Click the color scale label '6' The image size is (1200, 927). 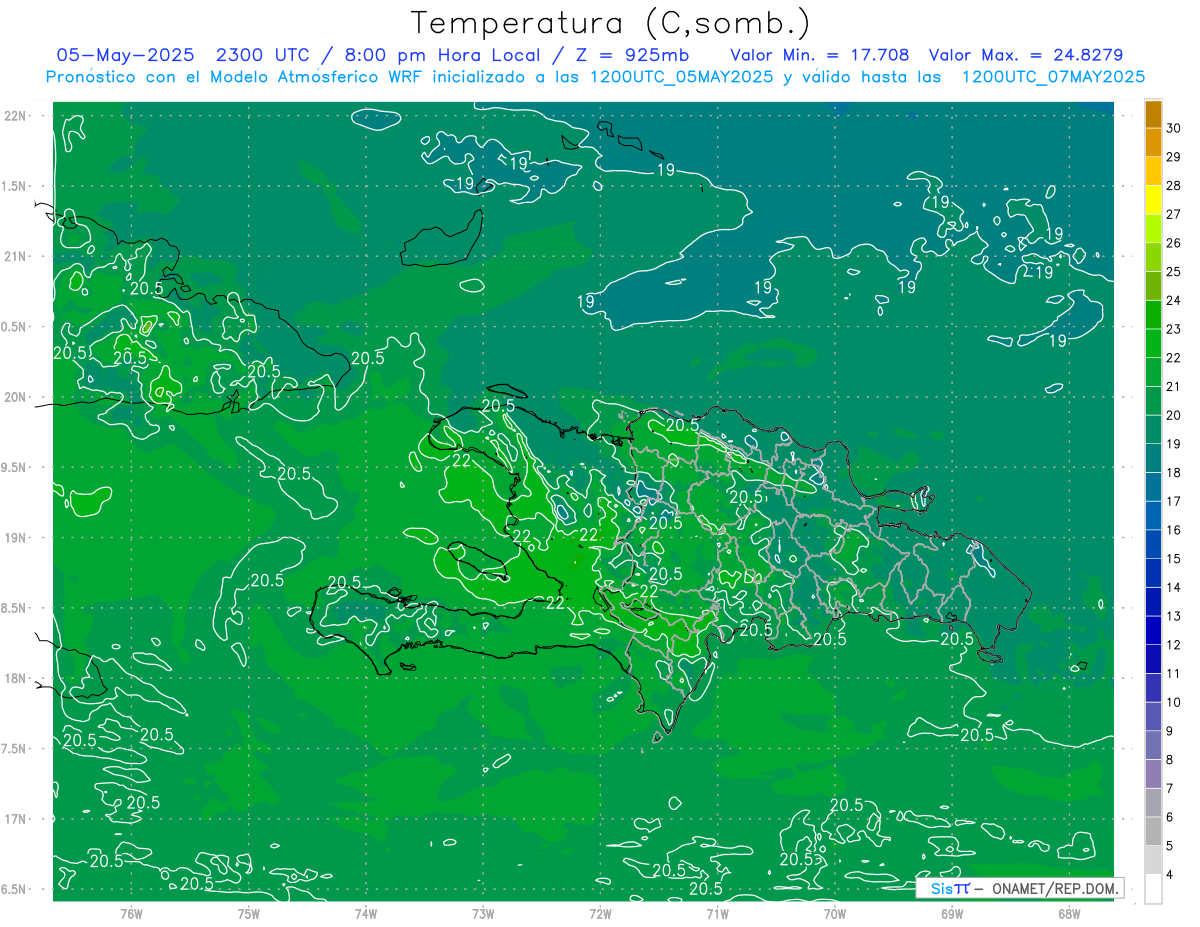1170,818
